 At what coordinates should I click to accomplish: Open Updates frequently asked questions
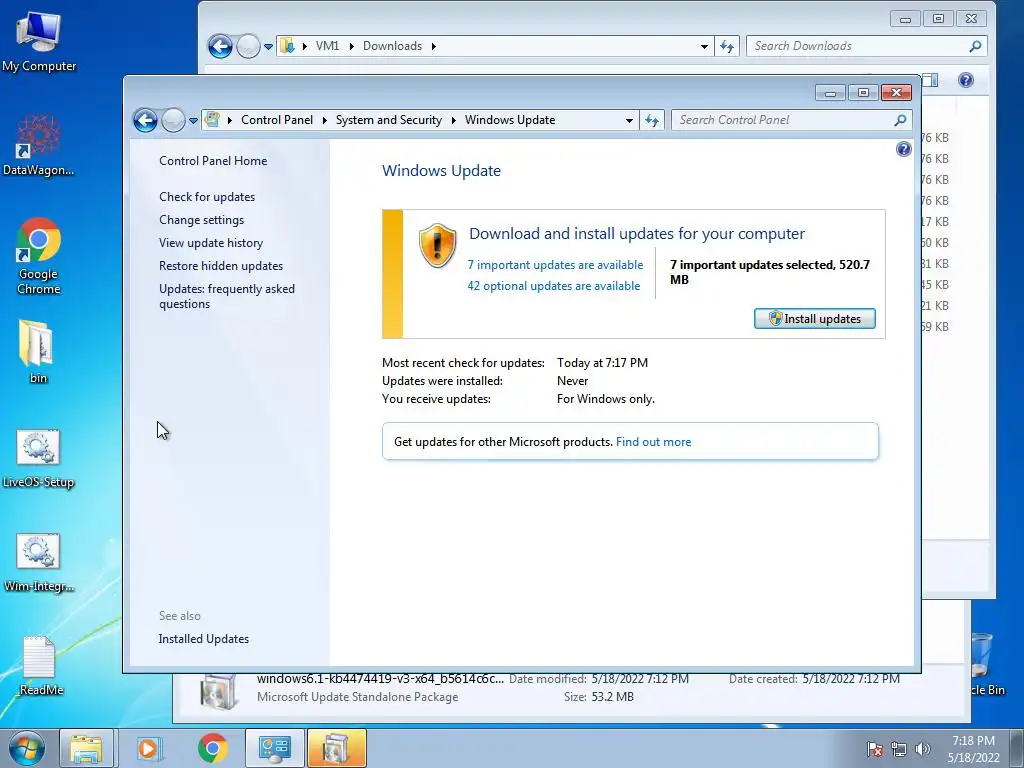click(x=227, y=296)
